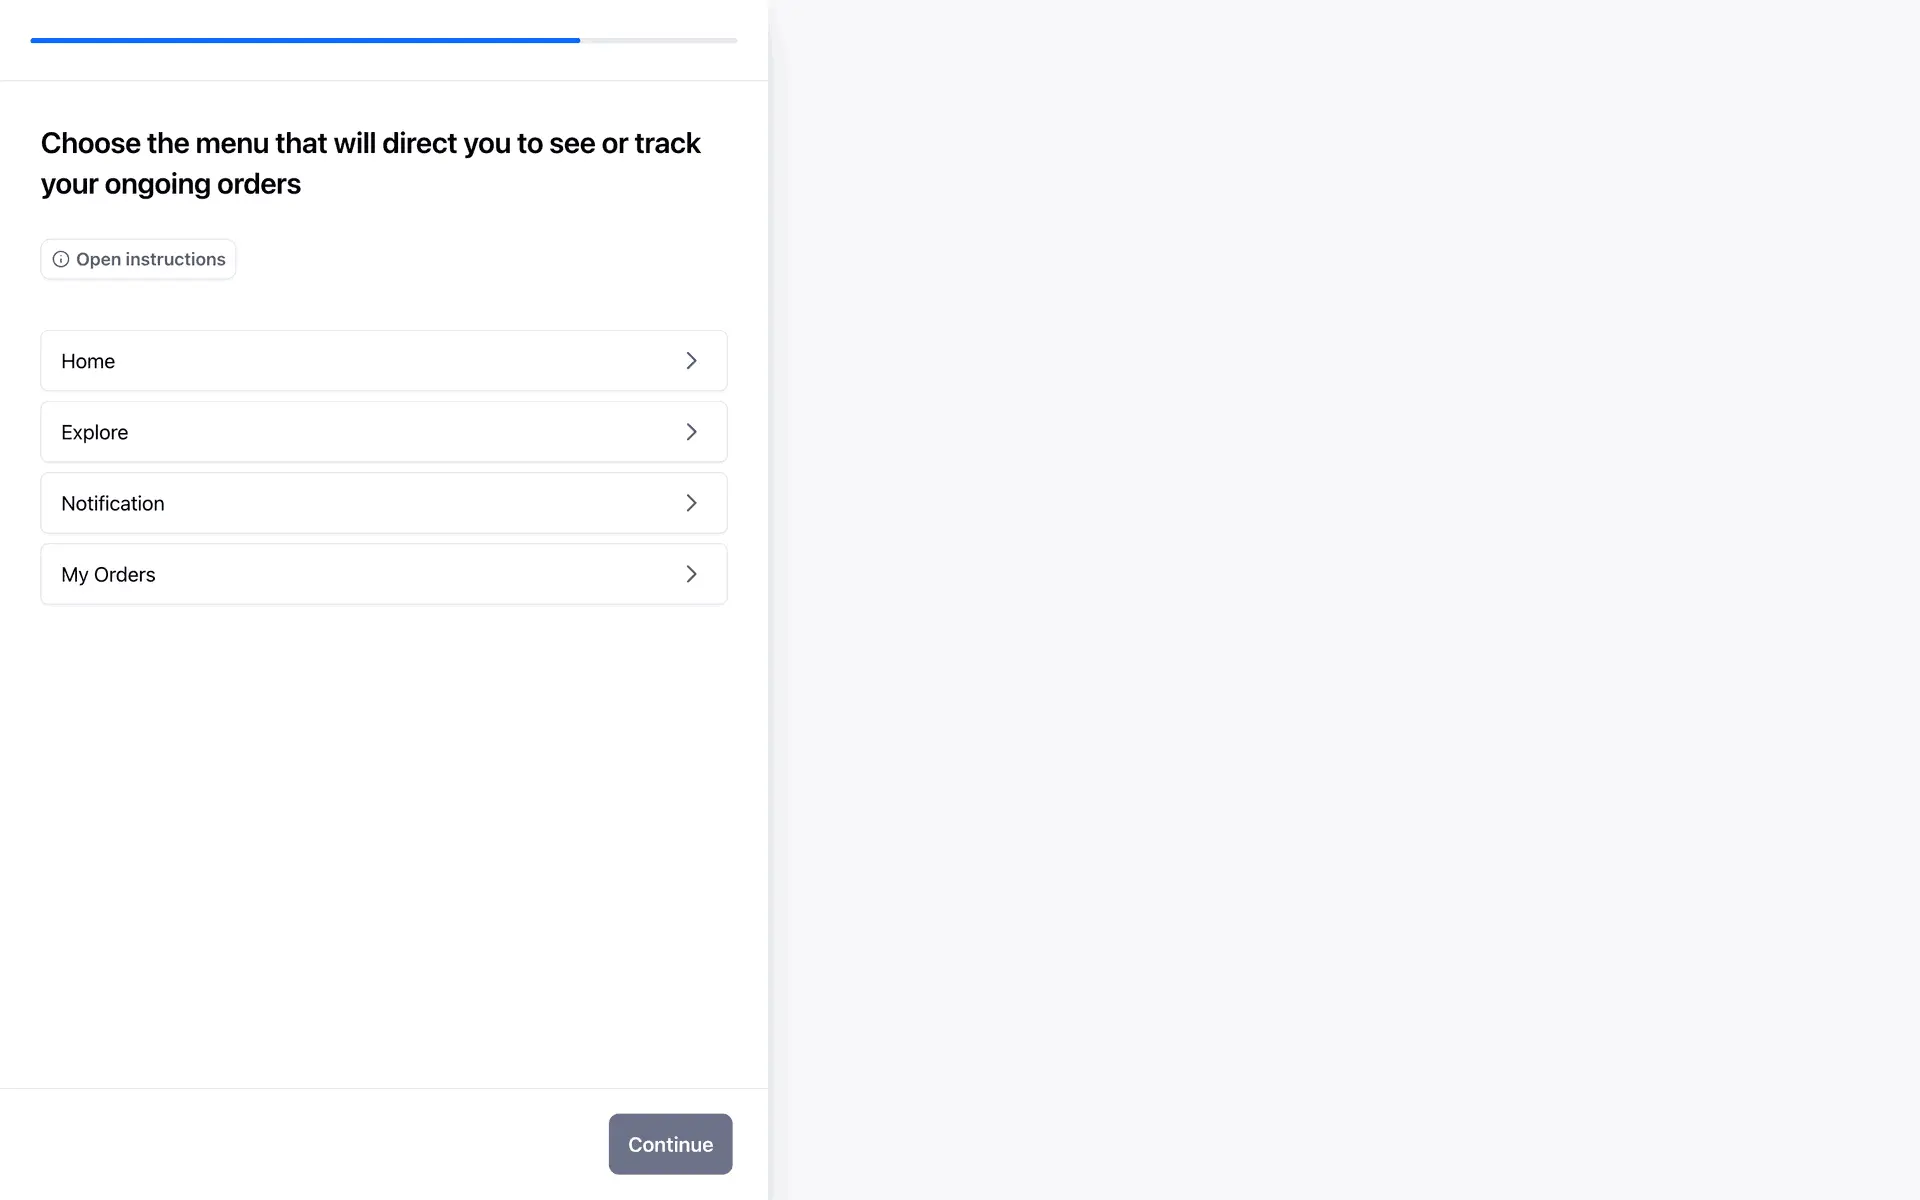Viewport: 1920px width, 1200px height.
Task: Click the "Explore" label text
Action: click(95, 433)
